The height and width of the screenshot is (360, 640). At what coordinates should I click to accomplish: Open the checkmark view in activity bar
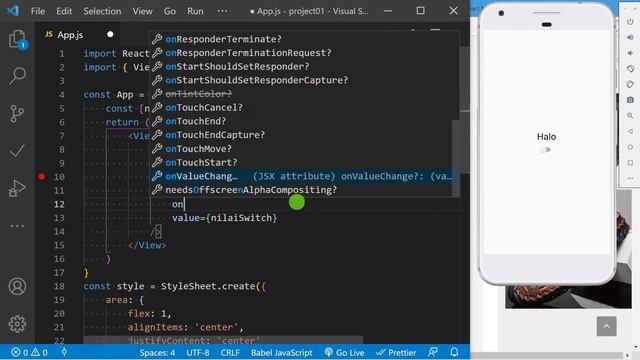pyautogui.click(x=17, y=151)
